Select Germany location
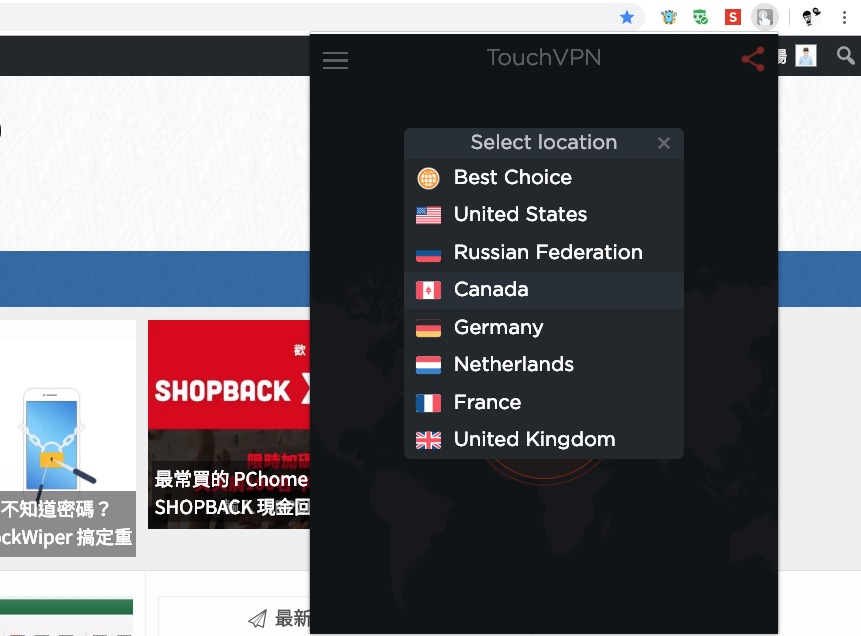Image resolution: width=861 pixels, height=636 pixels. [x=544, y=327]
